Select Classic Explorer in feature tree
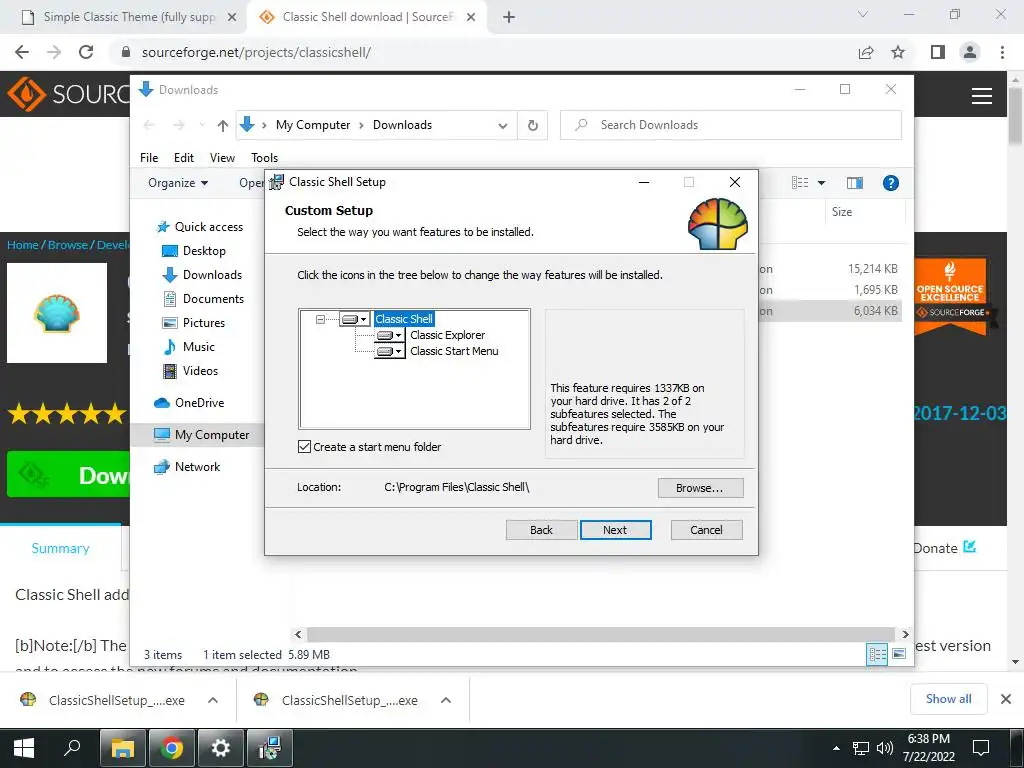The image size is (1024, 768). tap(447, 335)
